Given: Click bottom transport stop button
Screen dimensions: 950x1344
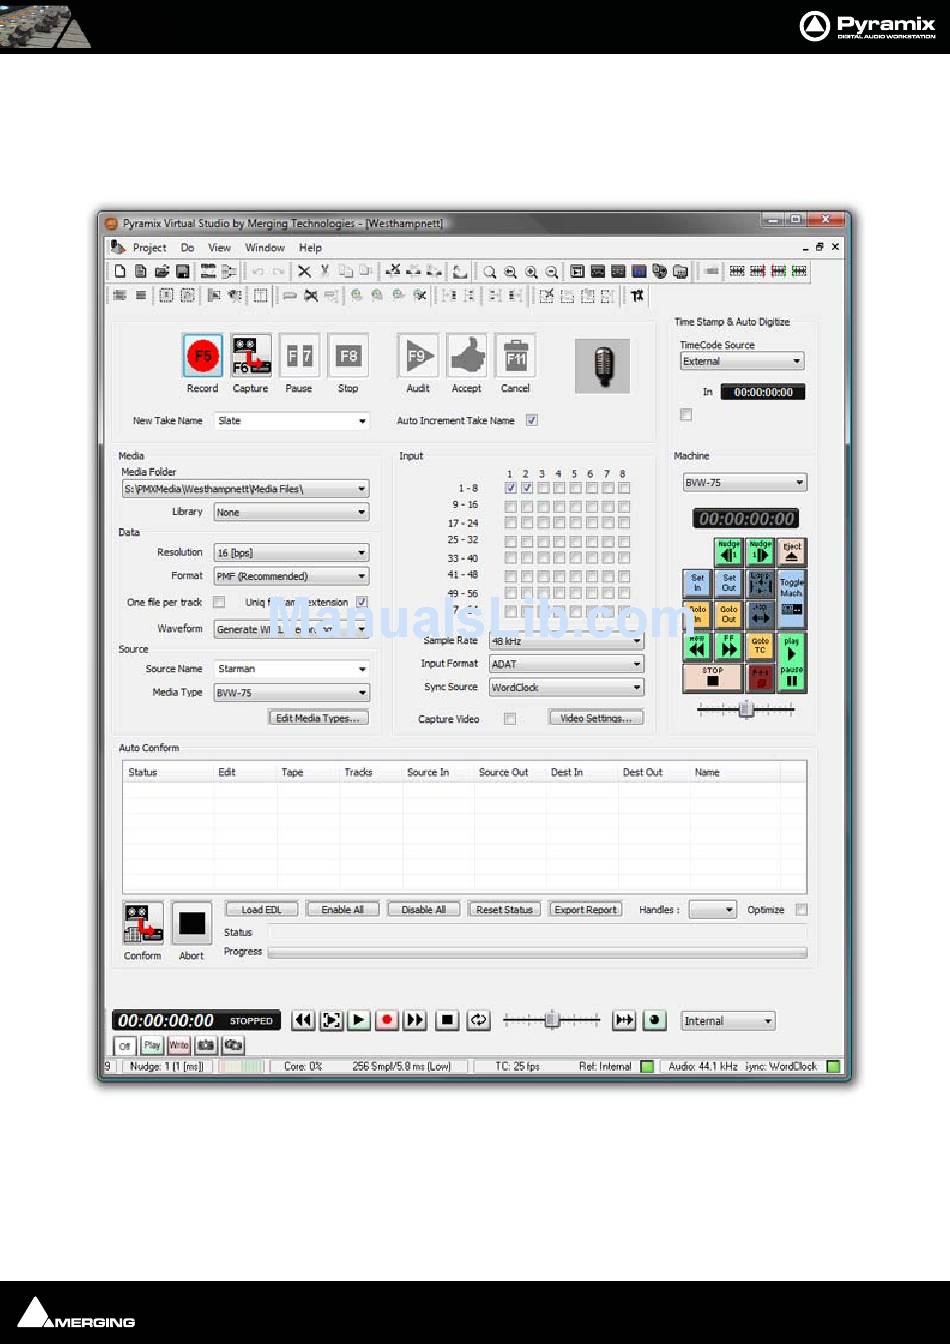Looking at the screenshot, I should pos(448,1020).
